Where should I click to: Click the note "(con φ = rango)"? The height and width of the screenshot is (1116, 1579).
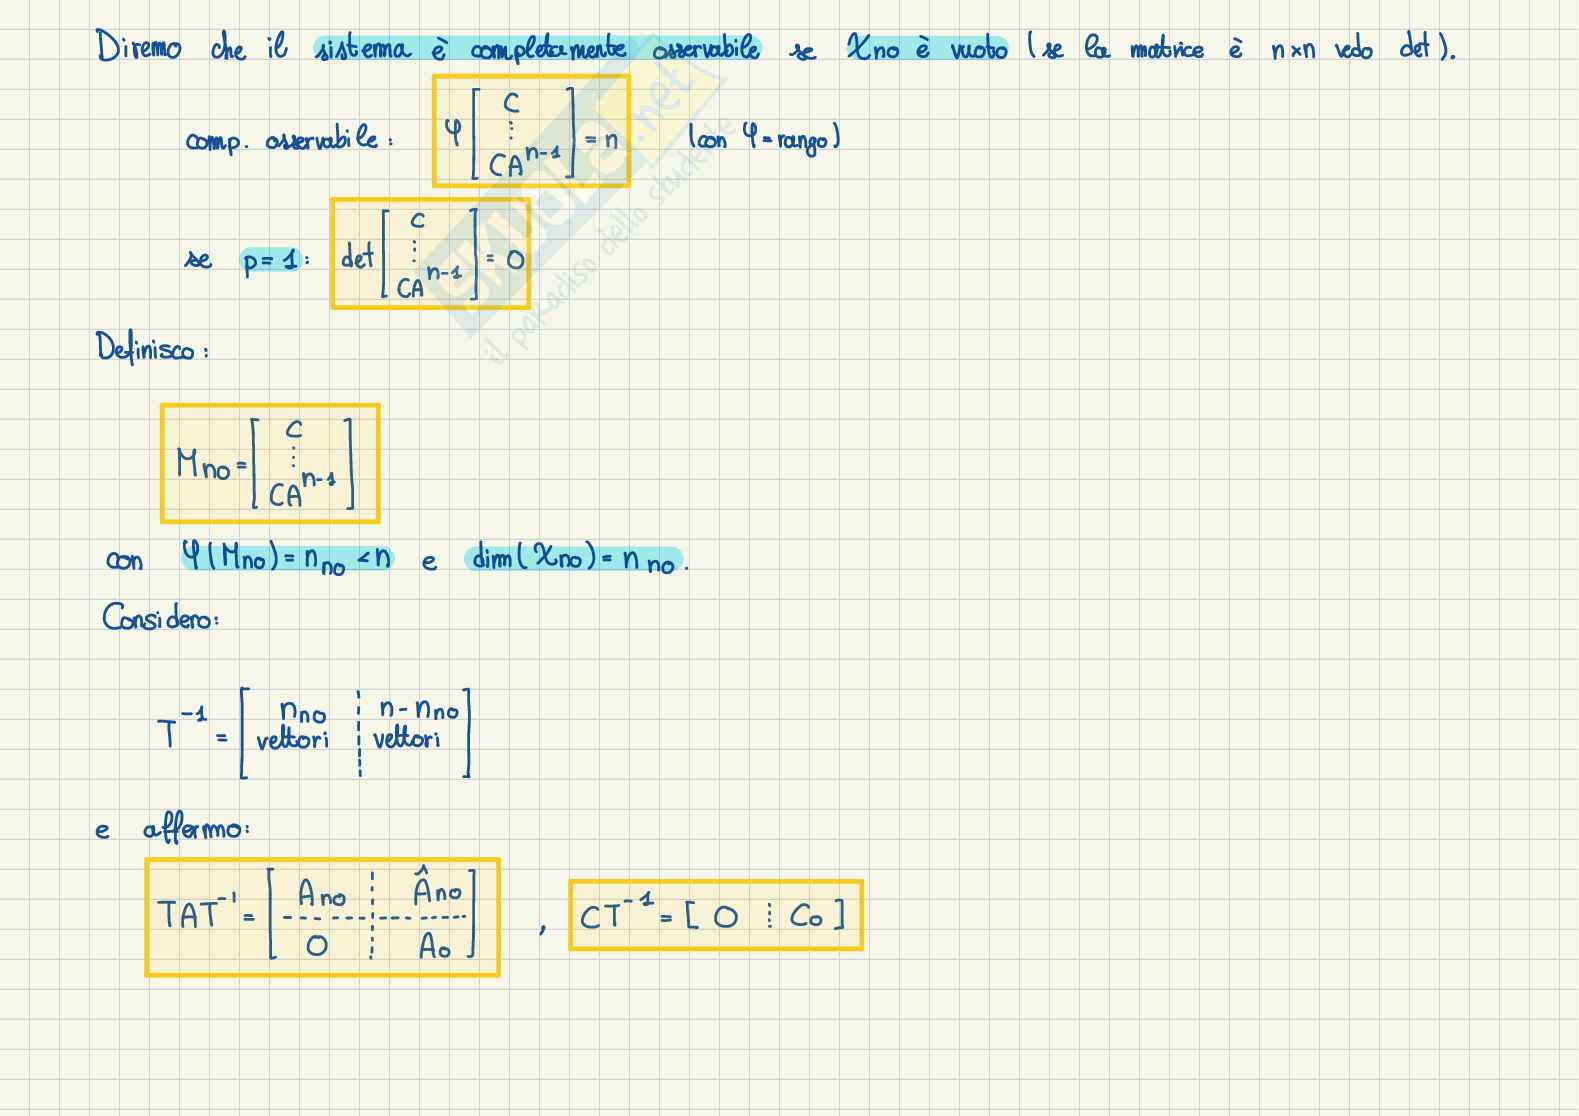click(764, 138)
